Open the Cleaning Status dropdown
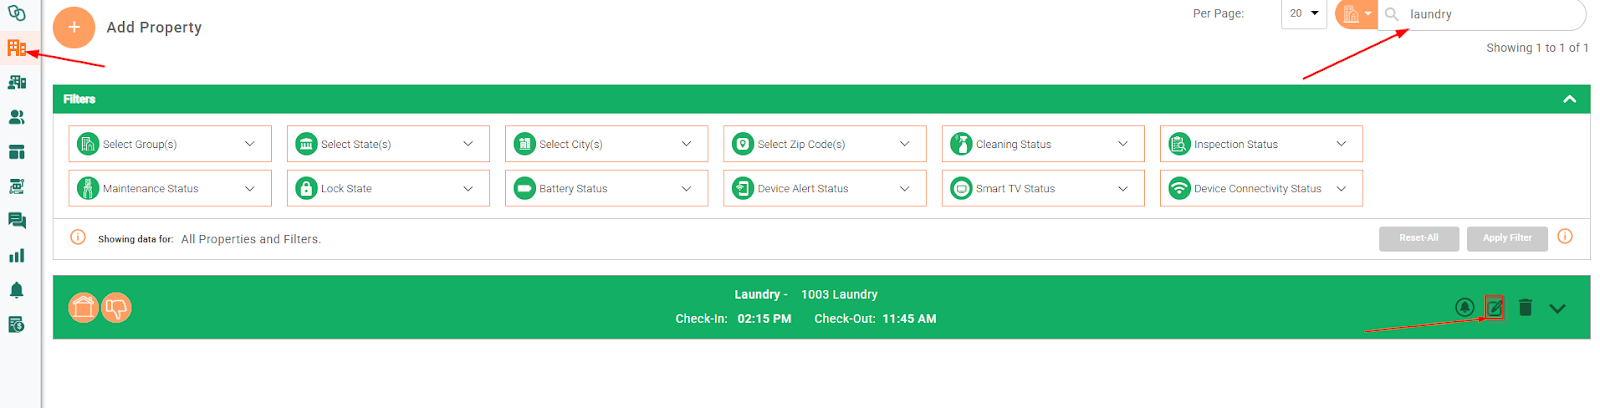This screenshot has width=1600, height=408. [x=1043, y=144]
